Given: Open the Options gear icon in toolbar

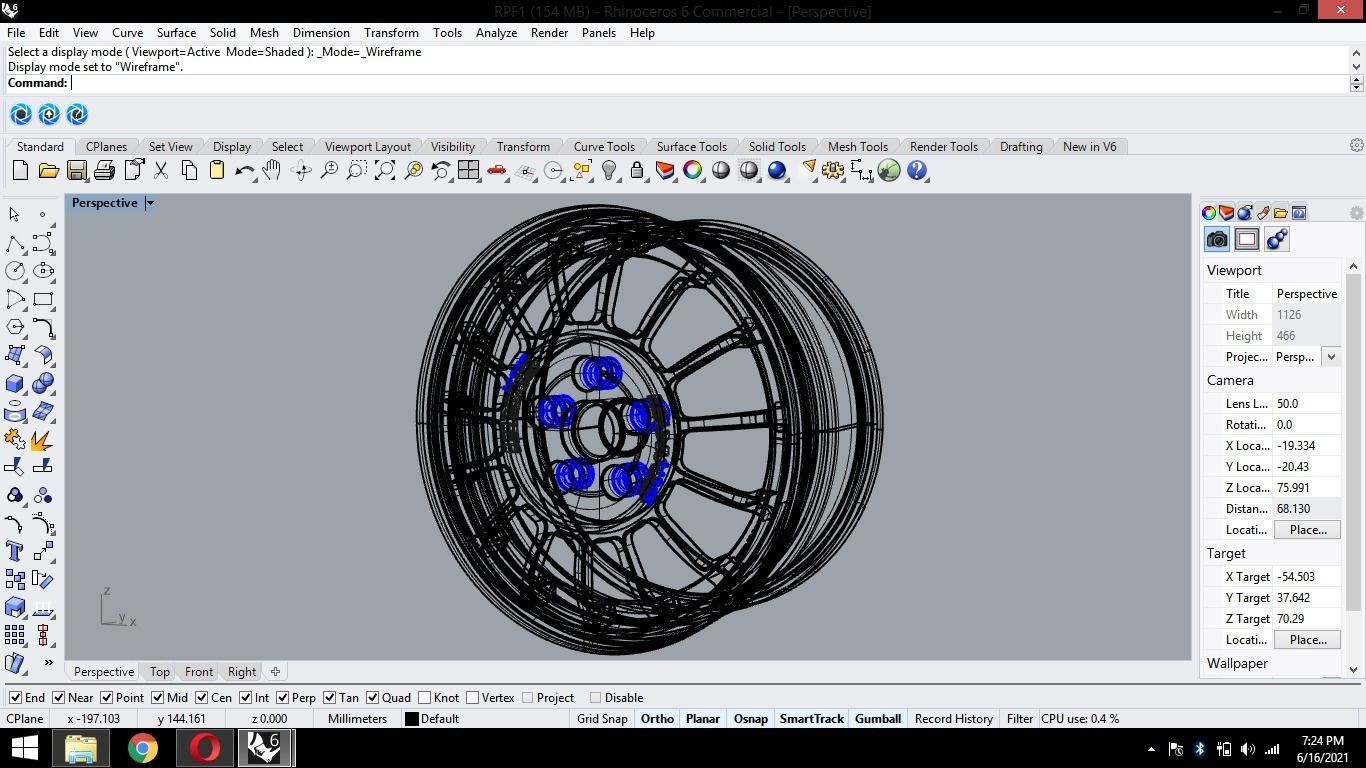Looking at the screenshot, I should pyautogui.click(x=833, y=171).
